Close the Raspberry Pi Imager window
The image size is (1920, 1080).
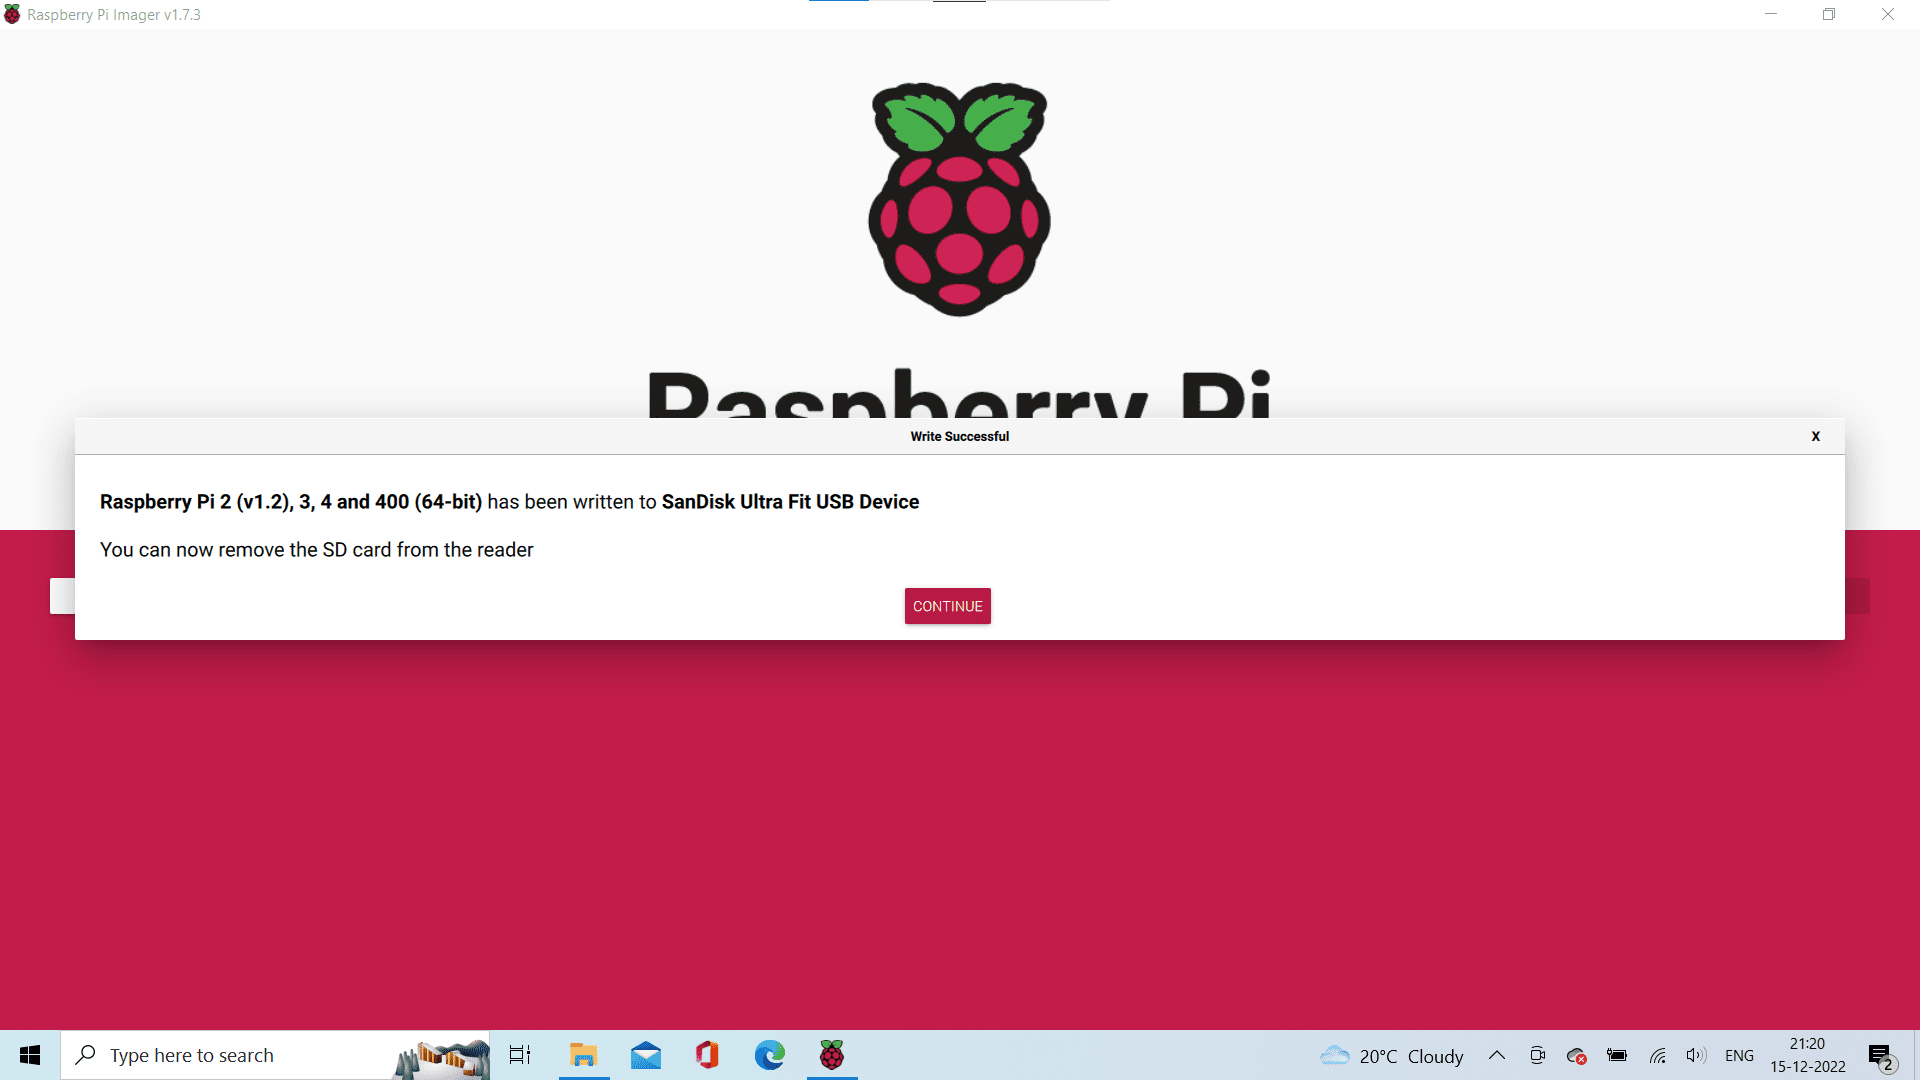[1888, 14]
